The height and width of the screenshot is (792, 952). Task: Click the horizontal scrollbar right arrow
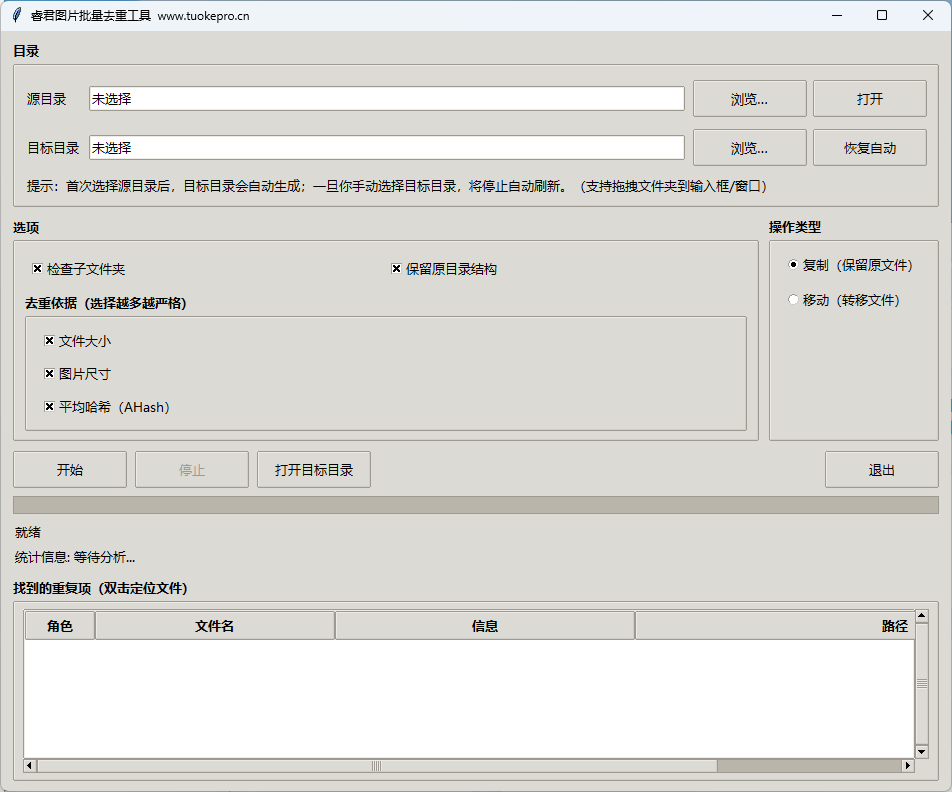tap(908, 766)
